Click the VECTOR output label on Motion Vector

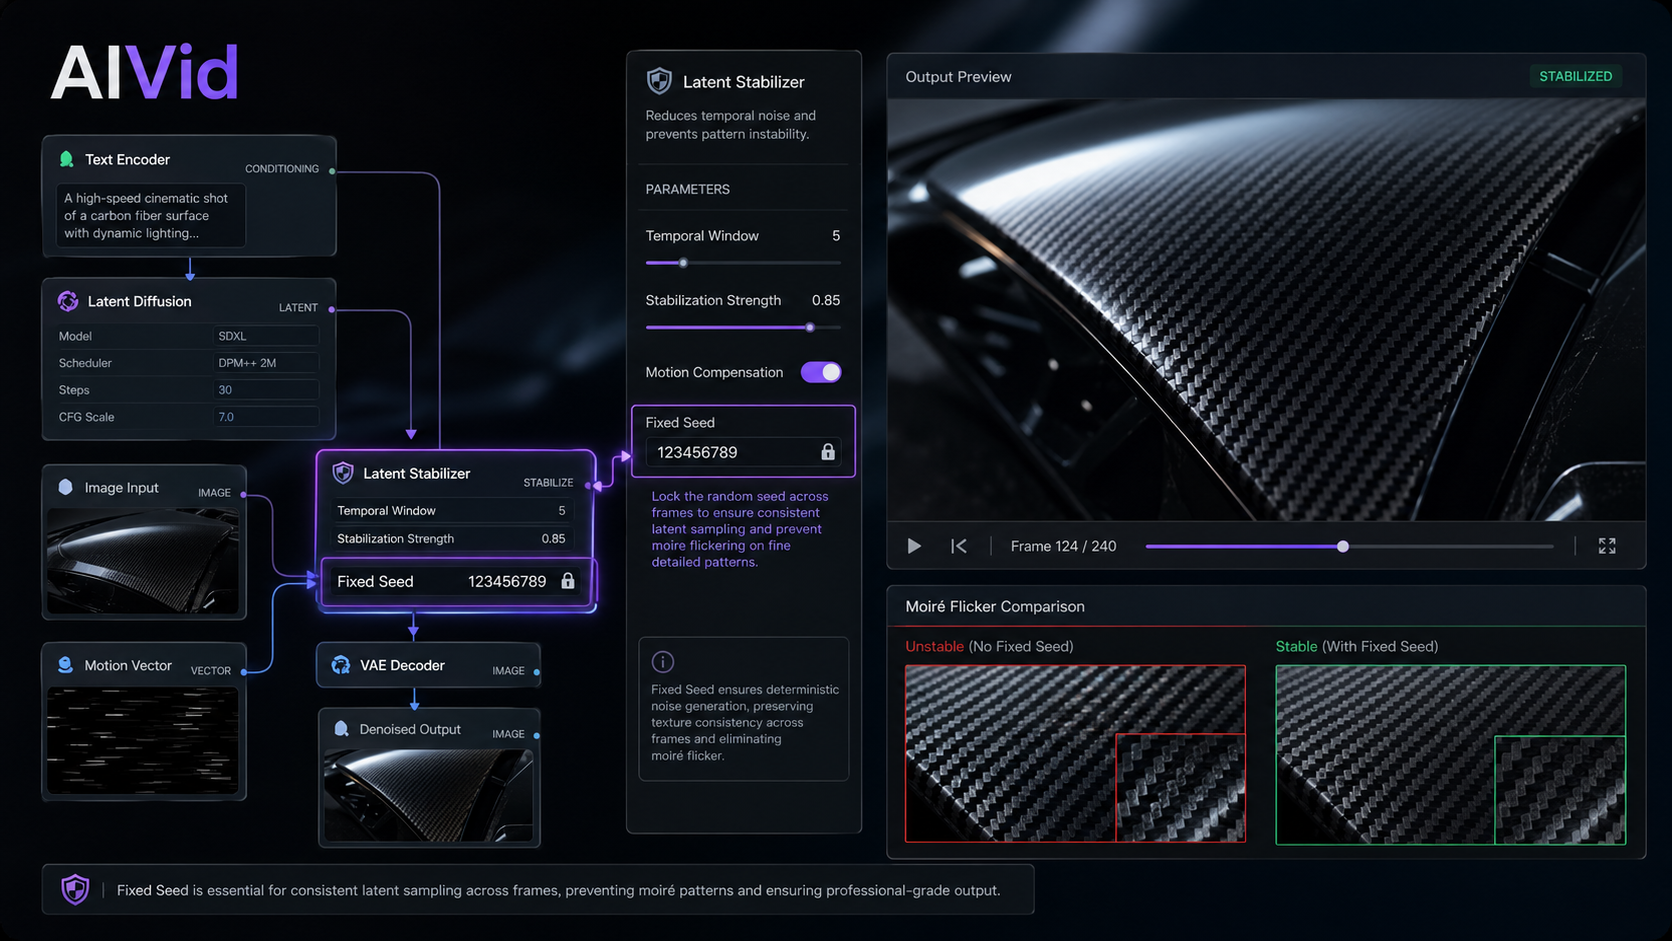211,671
